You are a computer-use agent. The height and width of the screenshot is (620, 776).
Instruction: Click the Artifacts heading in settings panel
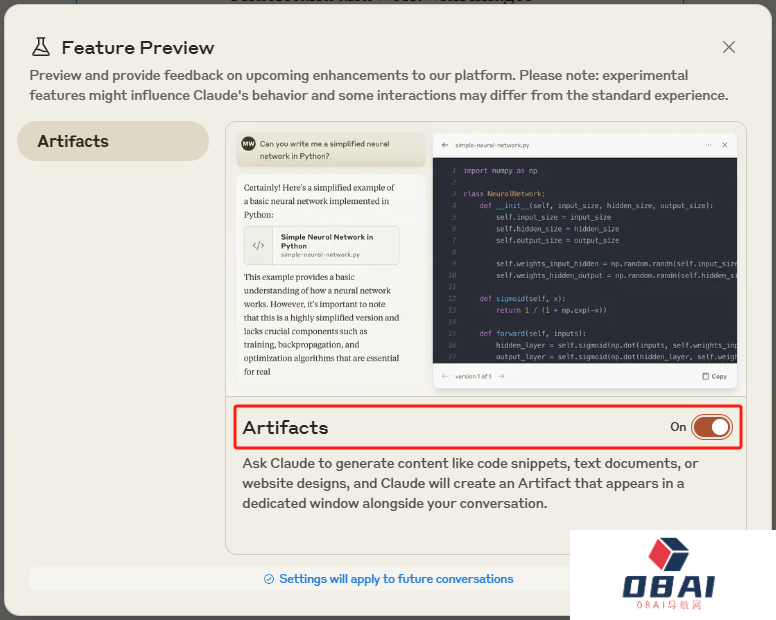coord(286,428)
